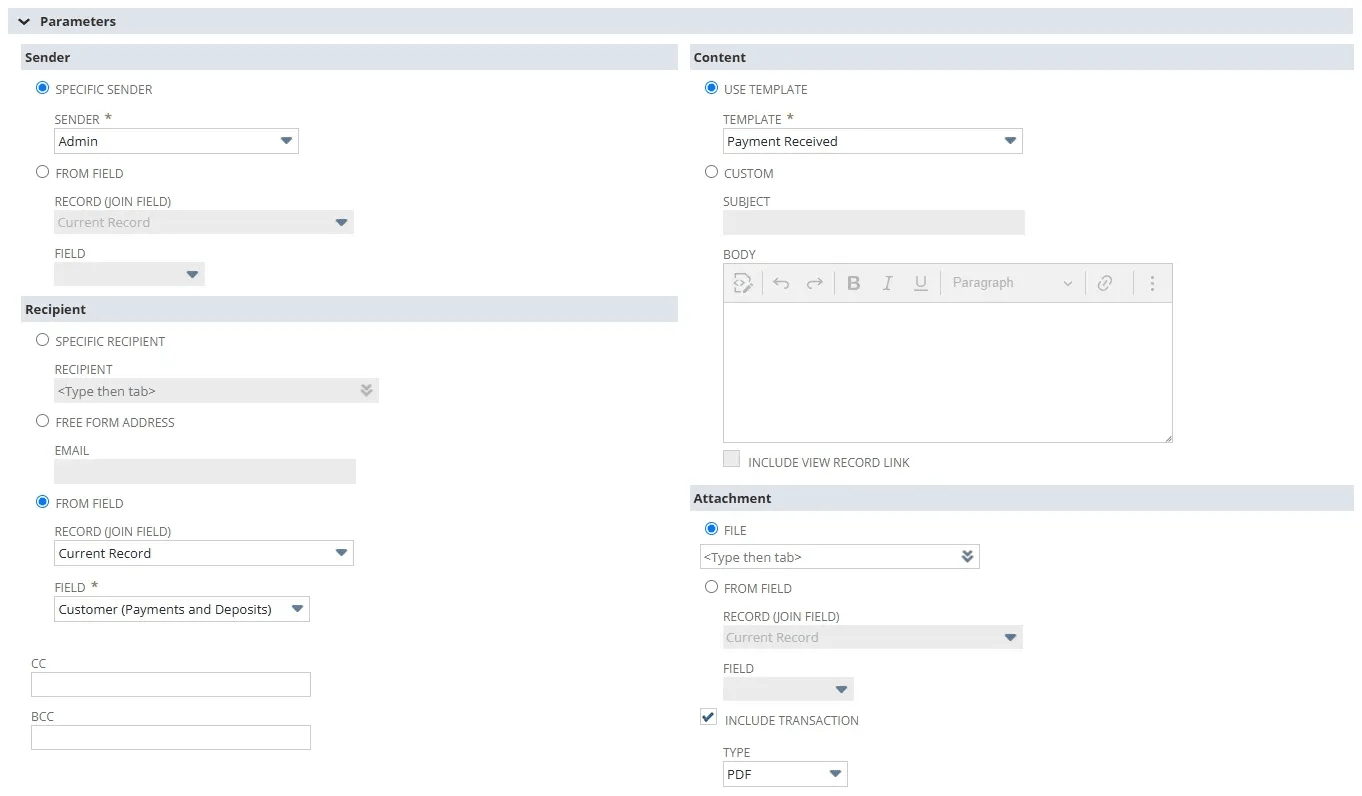This screenshot has height=796, width=1362.
Task: Click the body editor resize handle
Action: [x=1167, y=437]
